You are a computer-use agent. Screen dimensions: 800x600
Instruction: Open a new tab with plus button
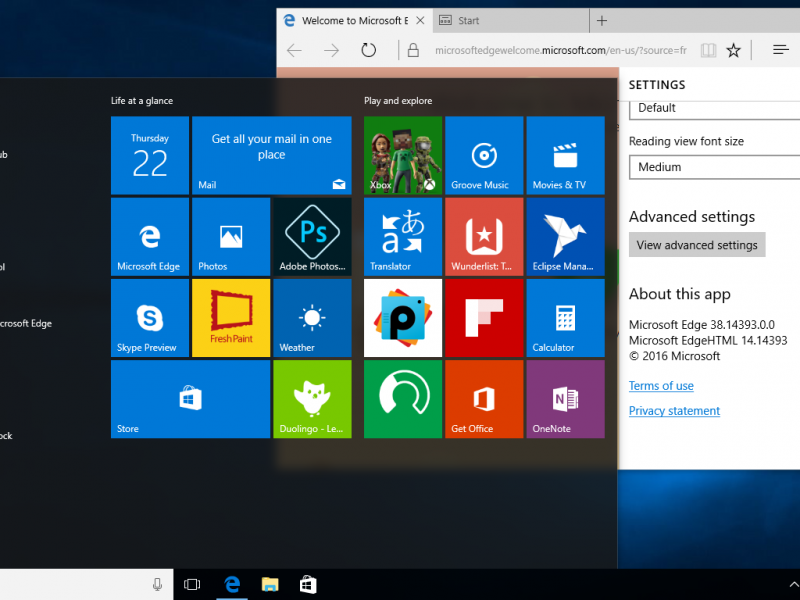coord(602,20)
